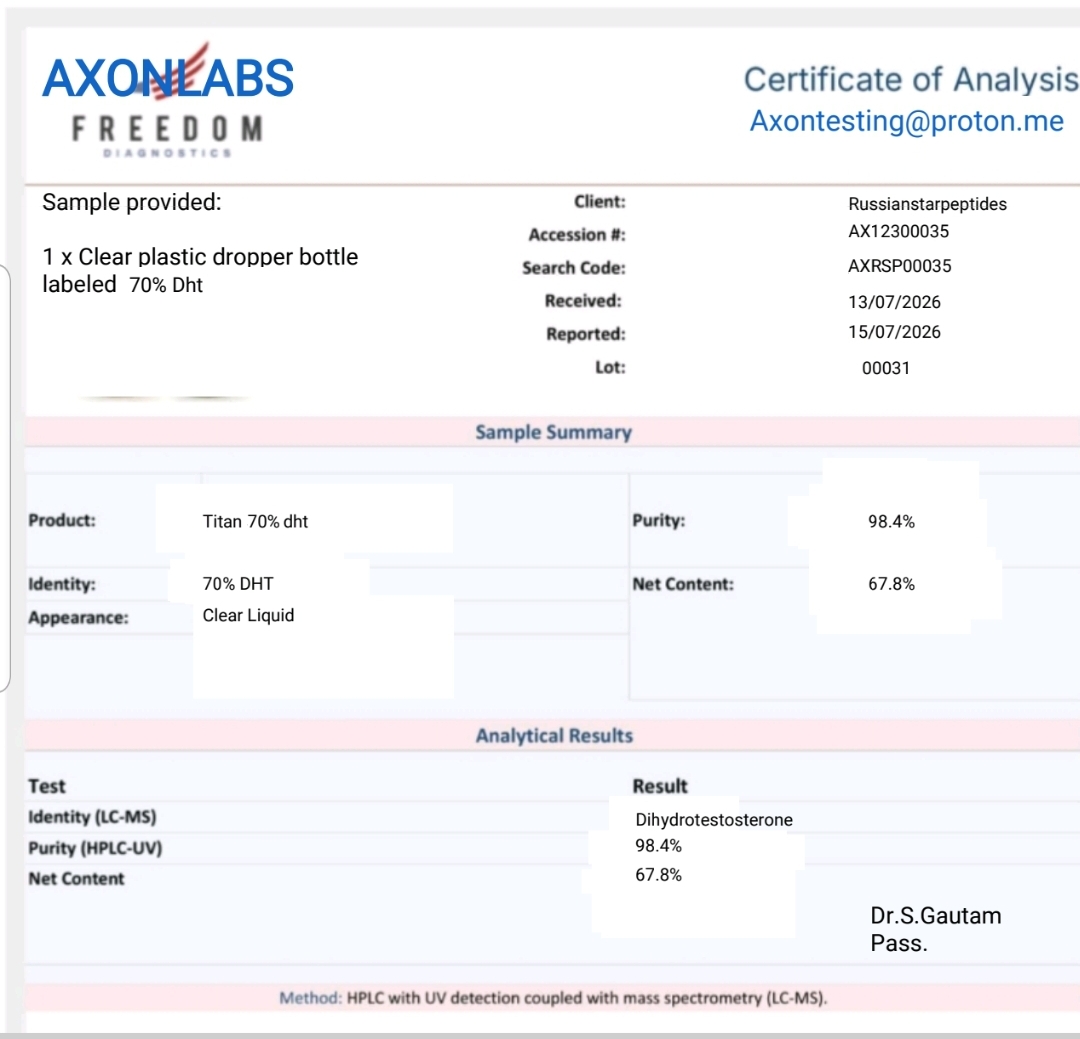Select the 'Accession #:' label
The image size is (1080, 1039).
pos(577,235)
